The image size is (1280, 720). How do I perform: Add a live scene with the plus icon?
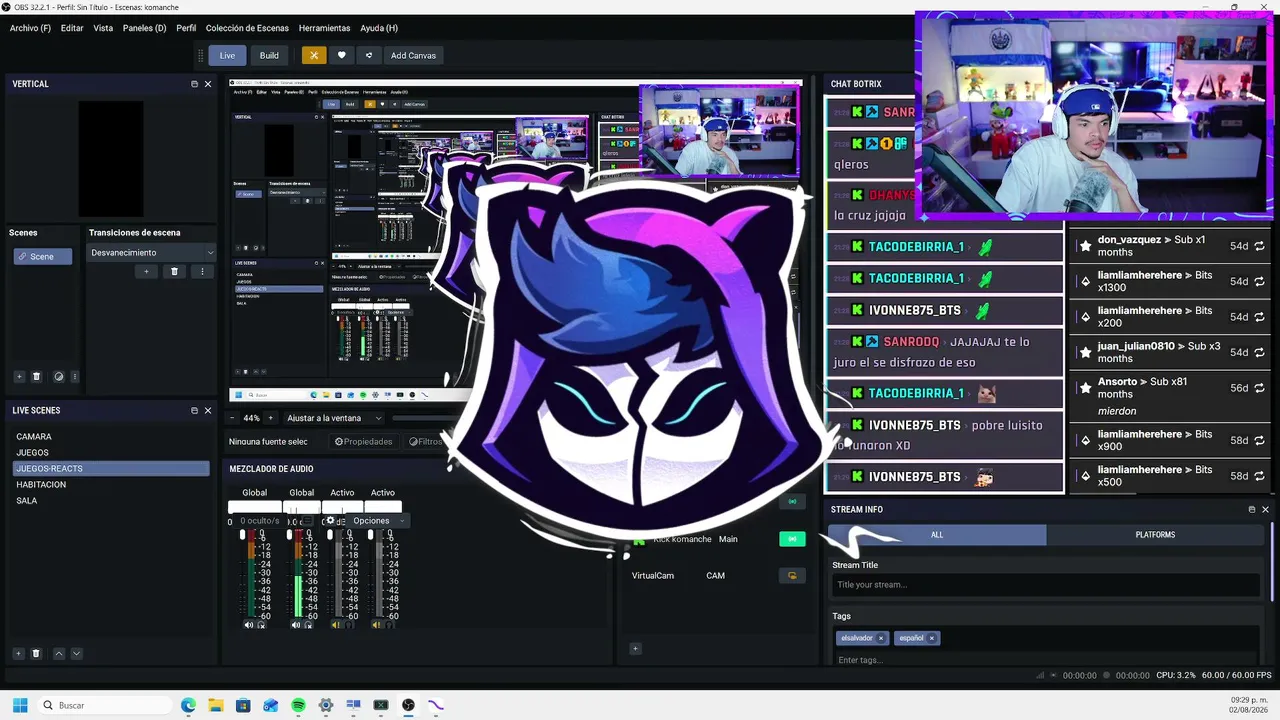(x=18, y=653)
